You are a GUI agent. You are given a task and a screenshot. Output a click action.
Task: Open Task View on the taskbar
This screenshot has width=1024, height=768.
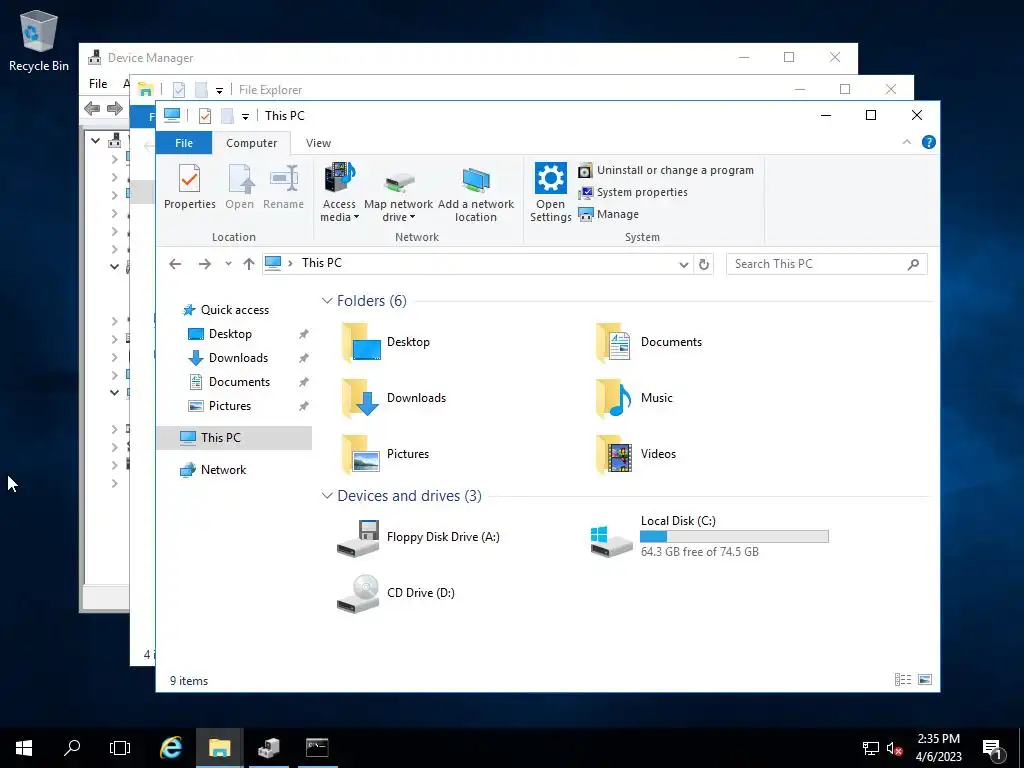120,748
